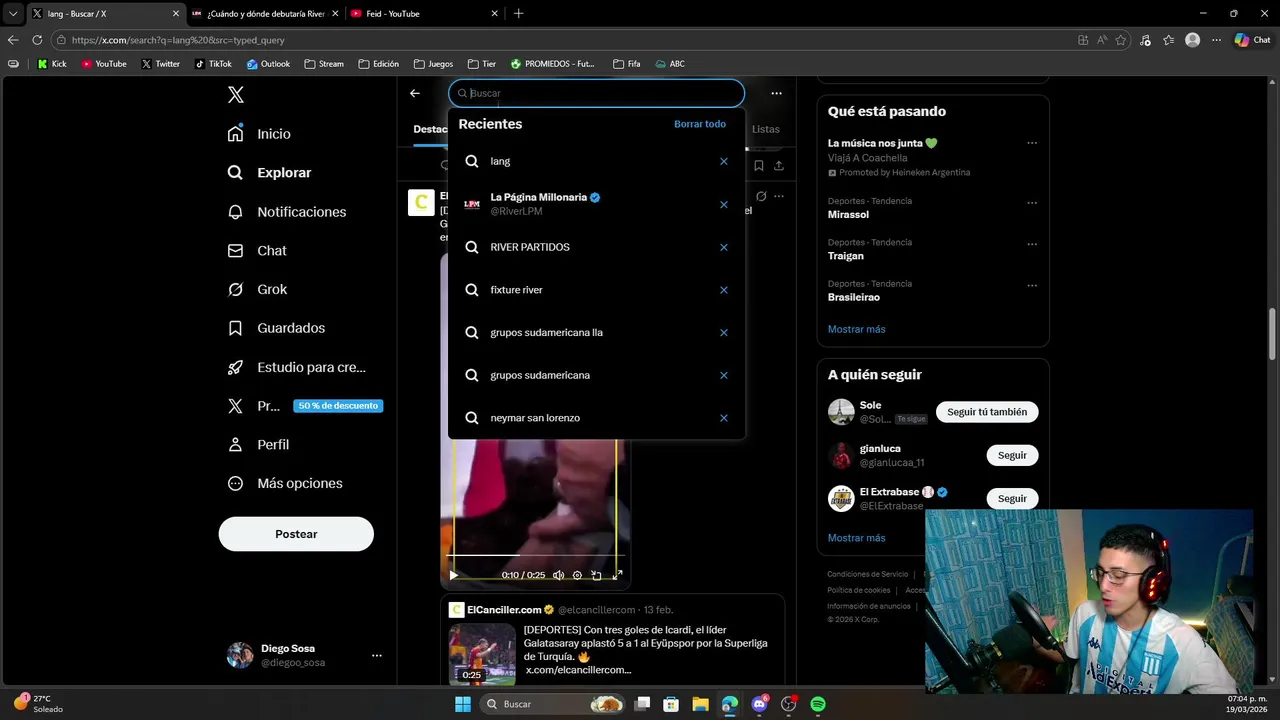The height and width of the screenshot is (720, 1280).
Task: Open Discord from the taskbar
Action: point(760,704)
